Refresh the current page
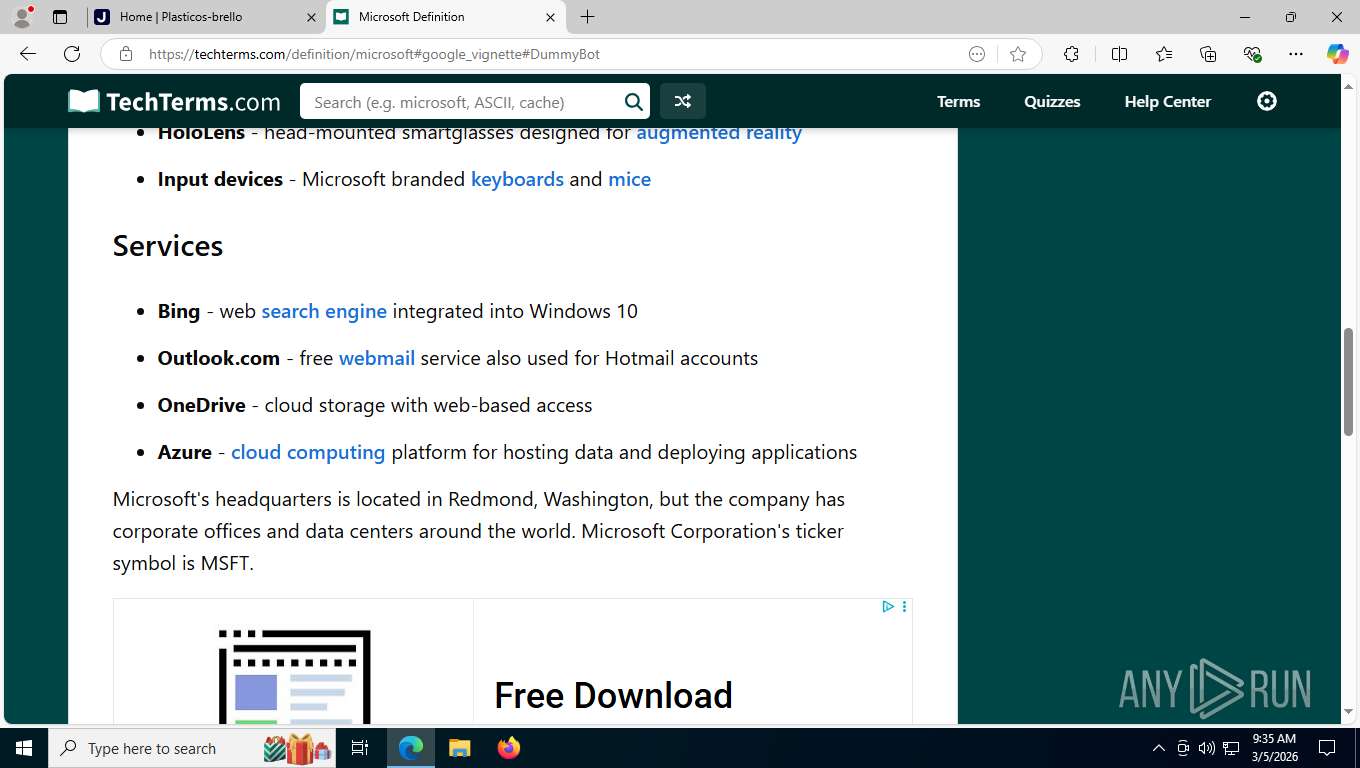The height and width of the screenshot is (768, 1360). (72, 54)
